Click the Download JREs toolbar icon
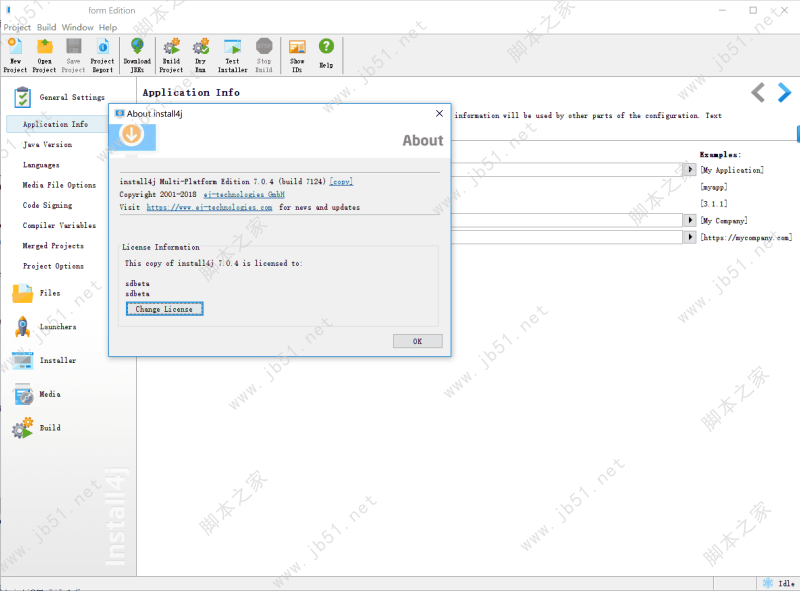The width and height of the screenshot is (800, 591). (x=137, y=56)
